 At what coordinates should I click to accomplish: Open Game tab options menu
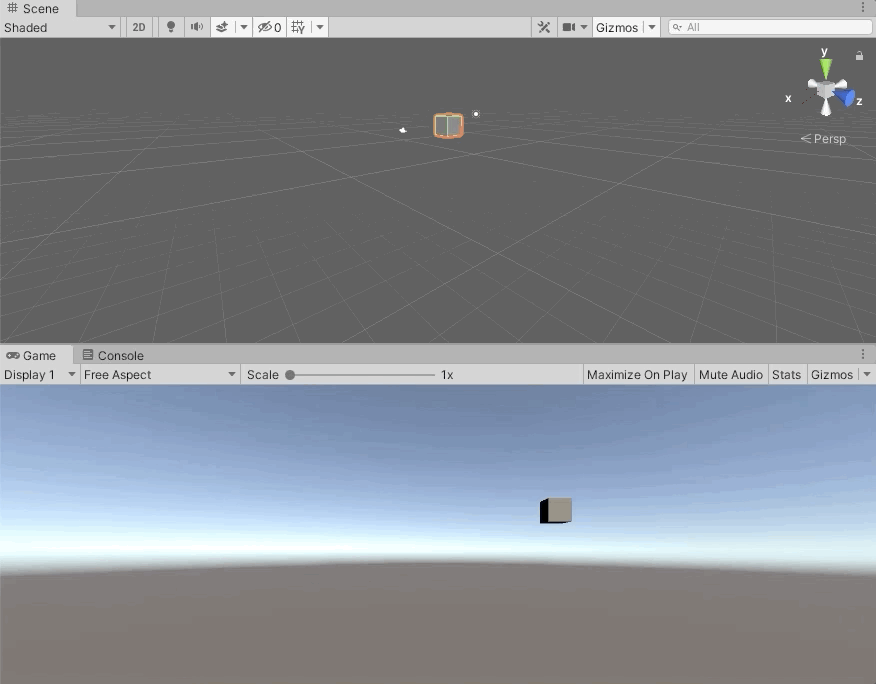(x=863, y=354)
